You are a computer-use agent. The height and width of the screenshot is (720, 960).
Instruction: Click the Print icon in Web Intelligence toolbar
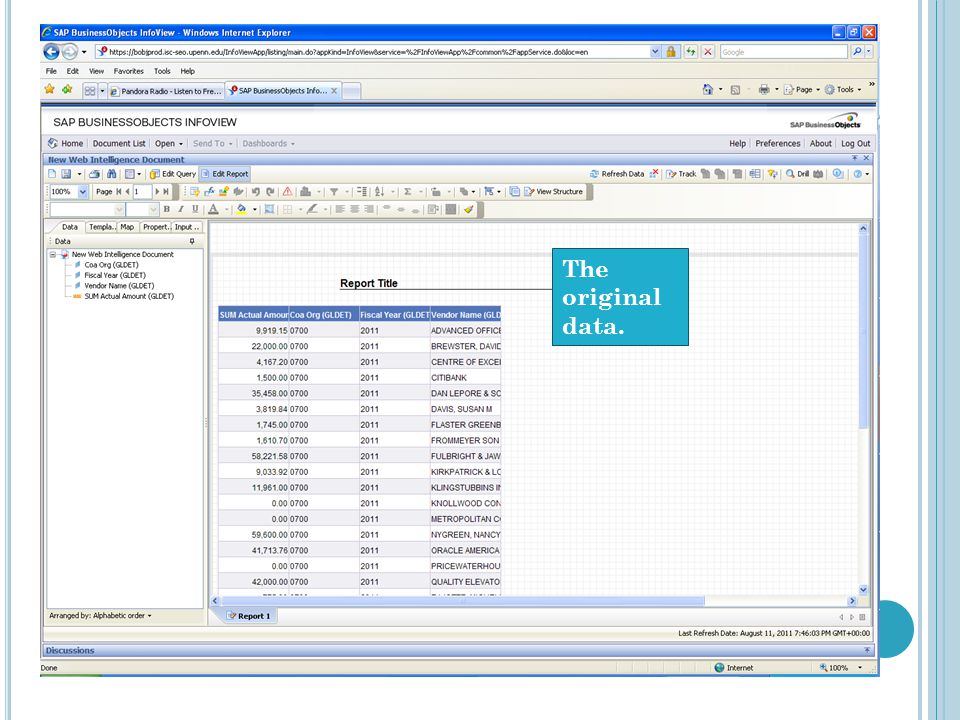point(94,174)
